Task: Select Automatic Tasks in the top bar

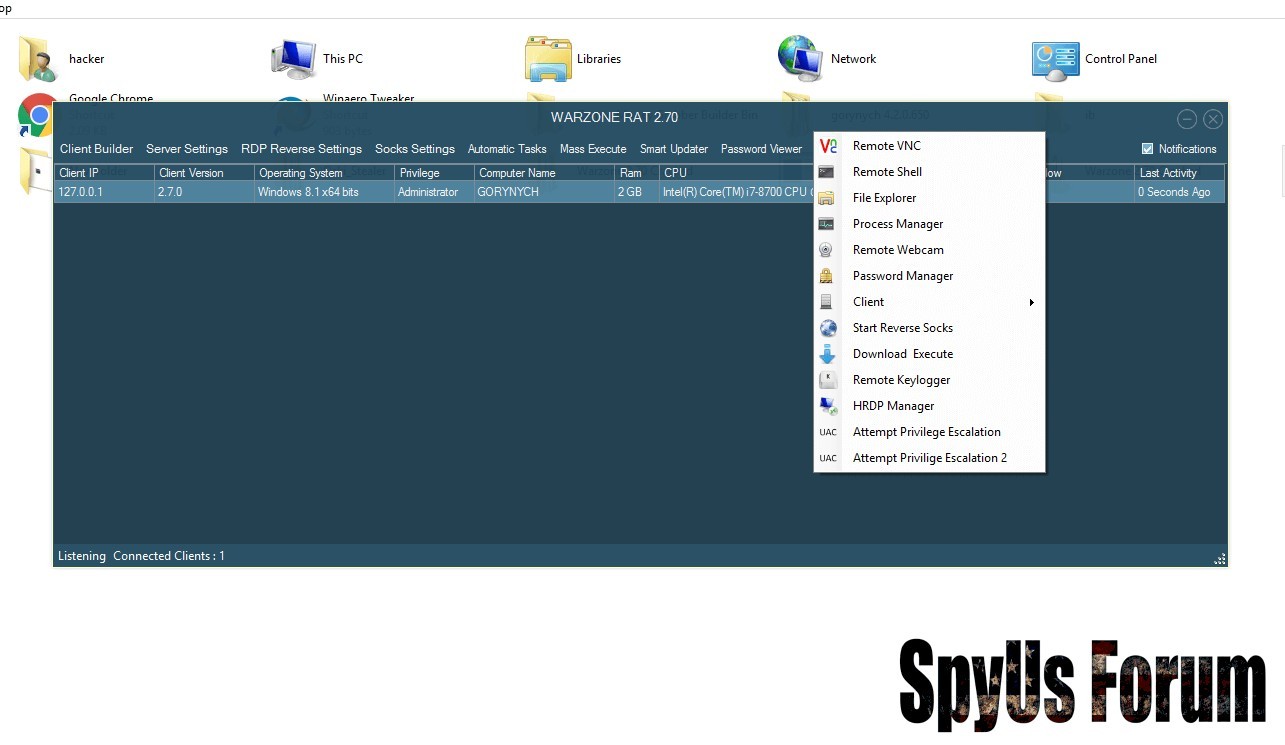Action: click(507, 149)
